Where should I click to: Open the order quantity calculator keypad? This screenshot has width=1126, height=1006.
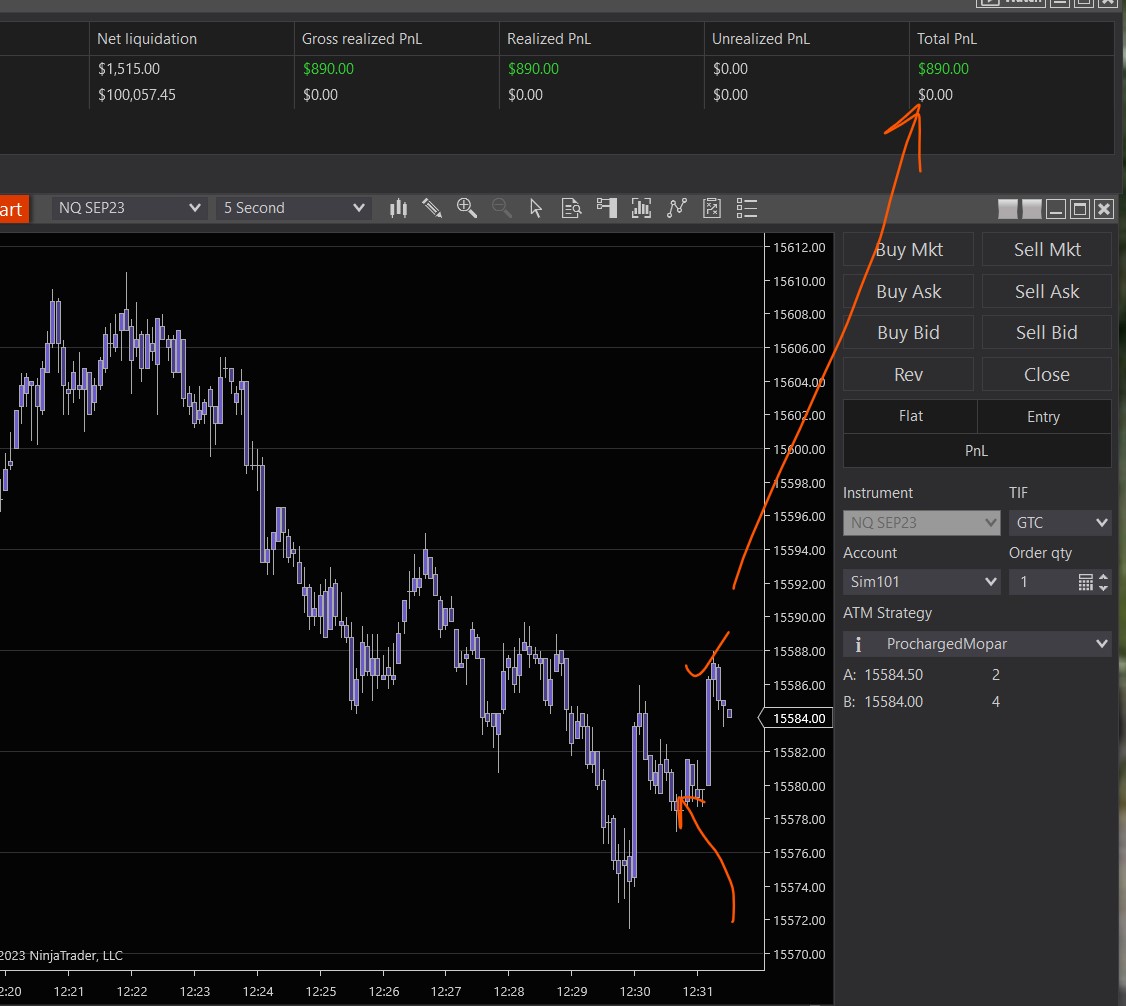[1085, 582]
